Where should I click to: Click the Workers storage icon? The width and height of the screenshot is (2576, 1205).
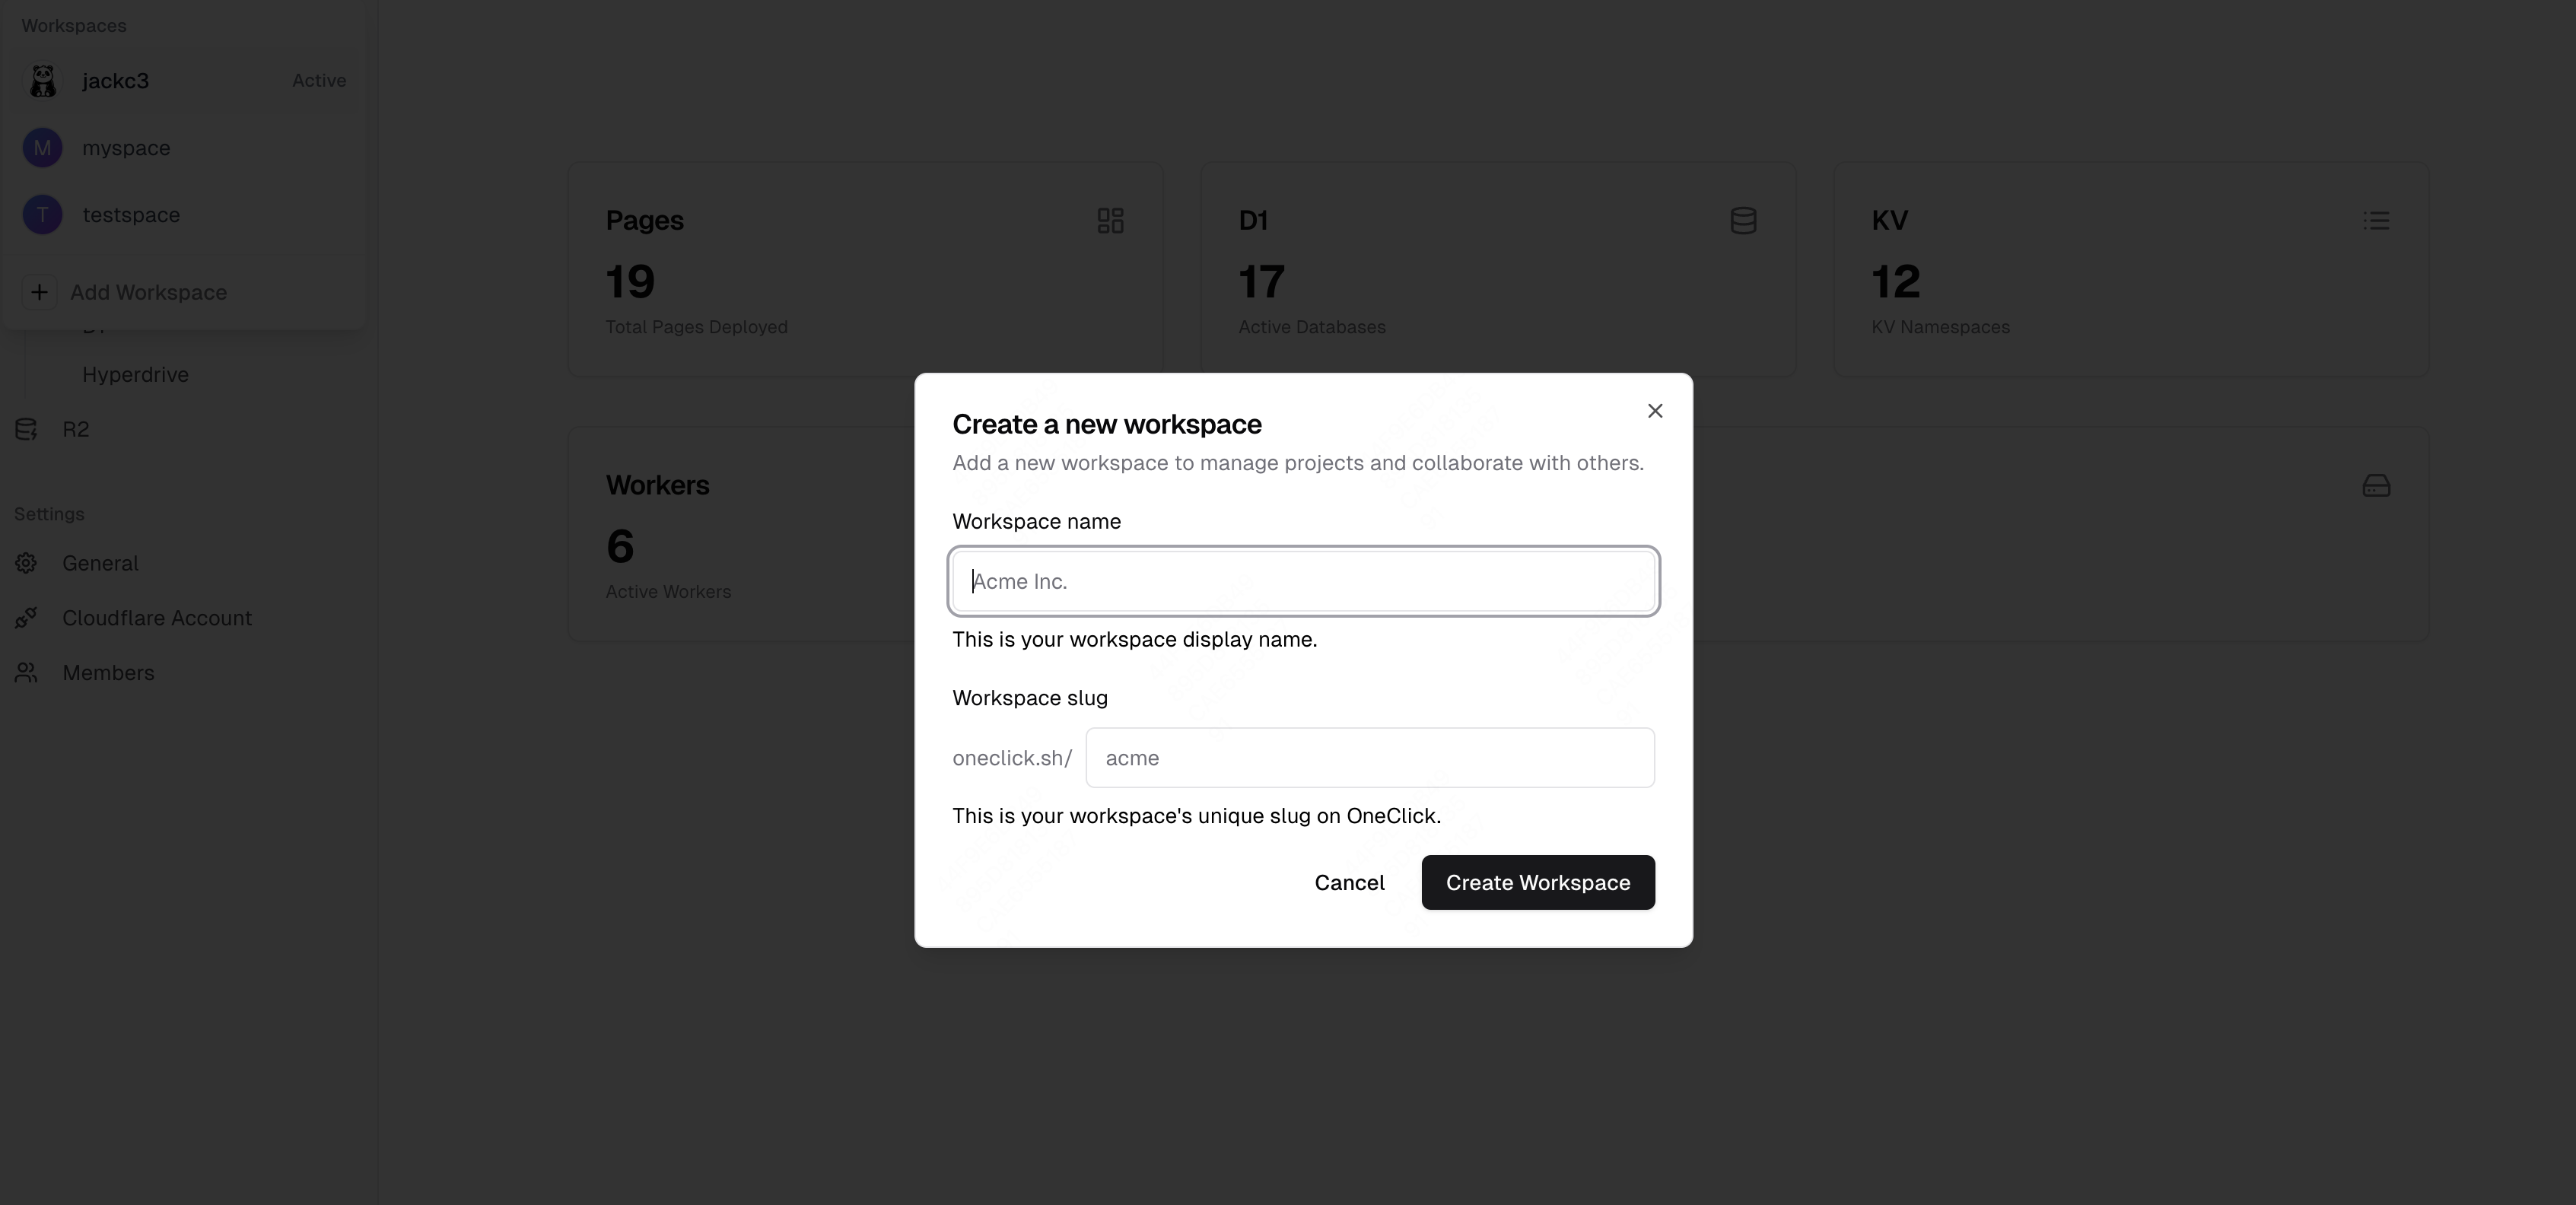[x=2377, y=485]
